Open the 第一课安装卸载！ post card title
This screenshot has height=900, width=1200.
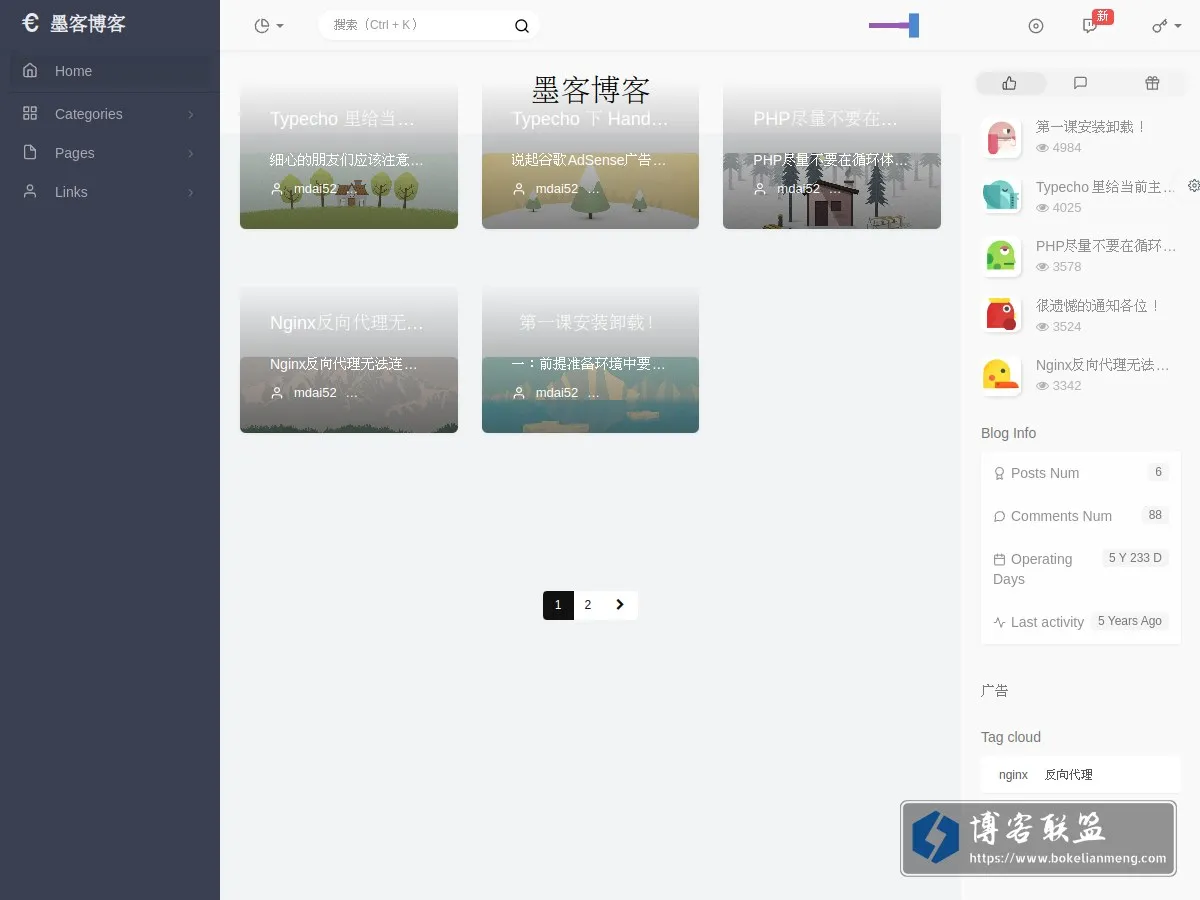[590, 323]
